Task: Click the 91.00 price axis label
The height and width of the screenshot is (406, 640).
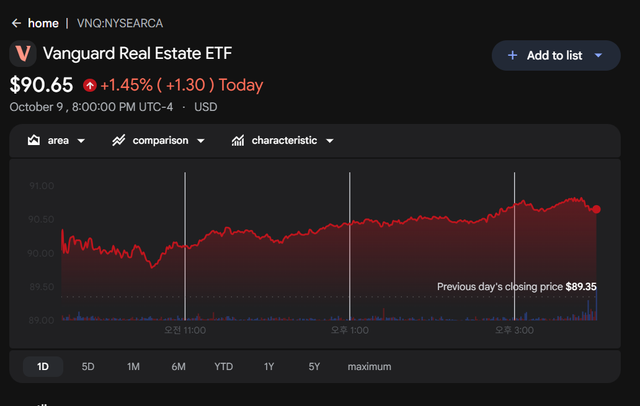Action: (x=41, y=186)
